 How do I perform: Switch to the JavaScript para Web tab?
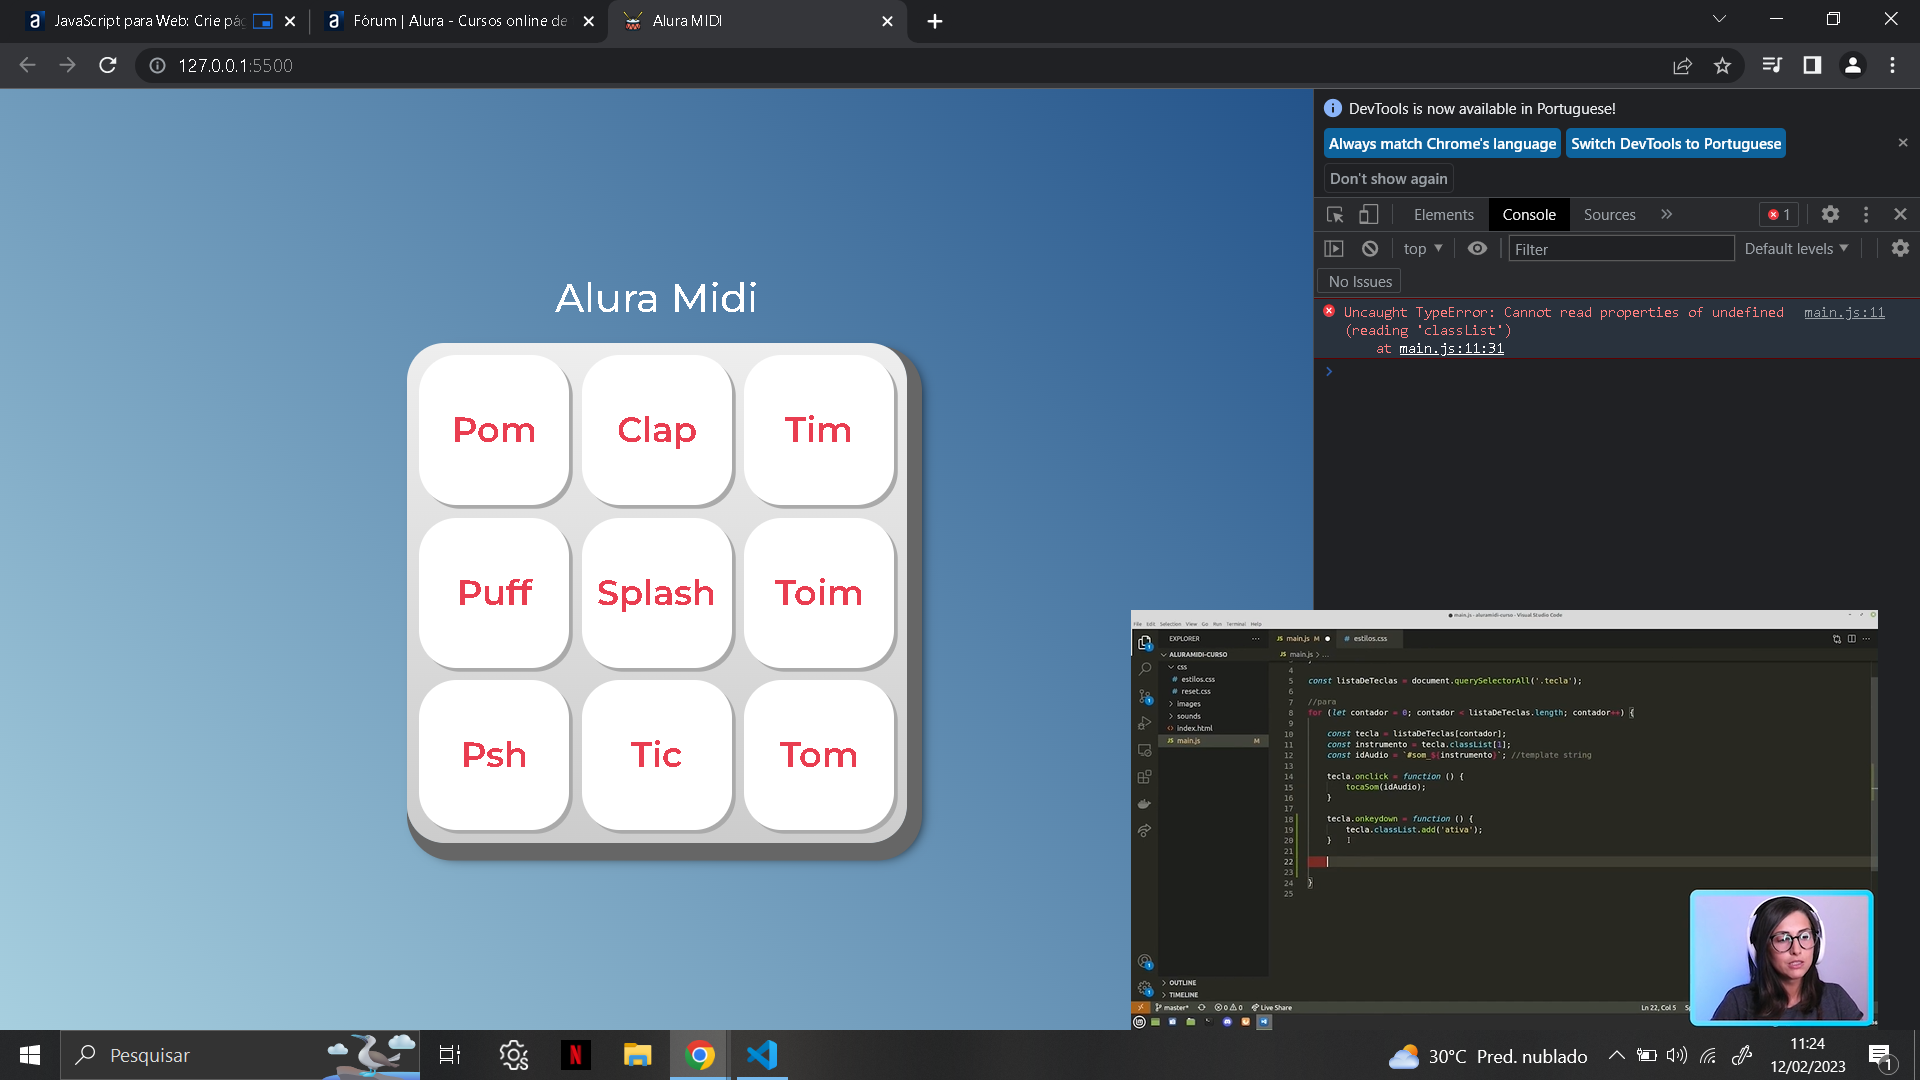pyautogui.click(x=150, y=21)
